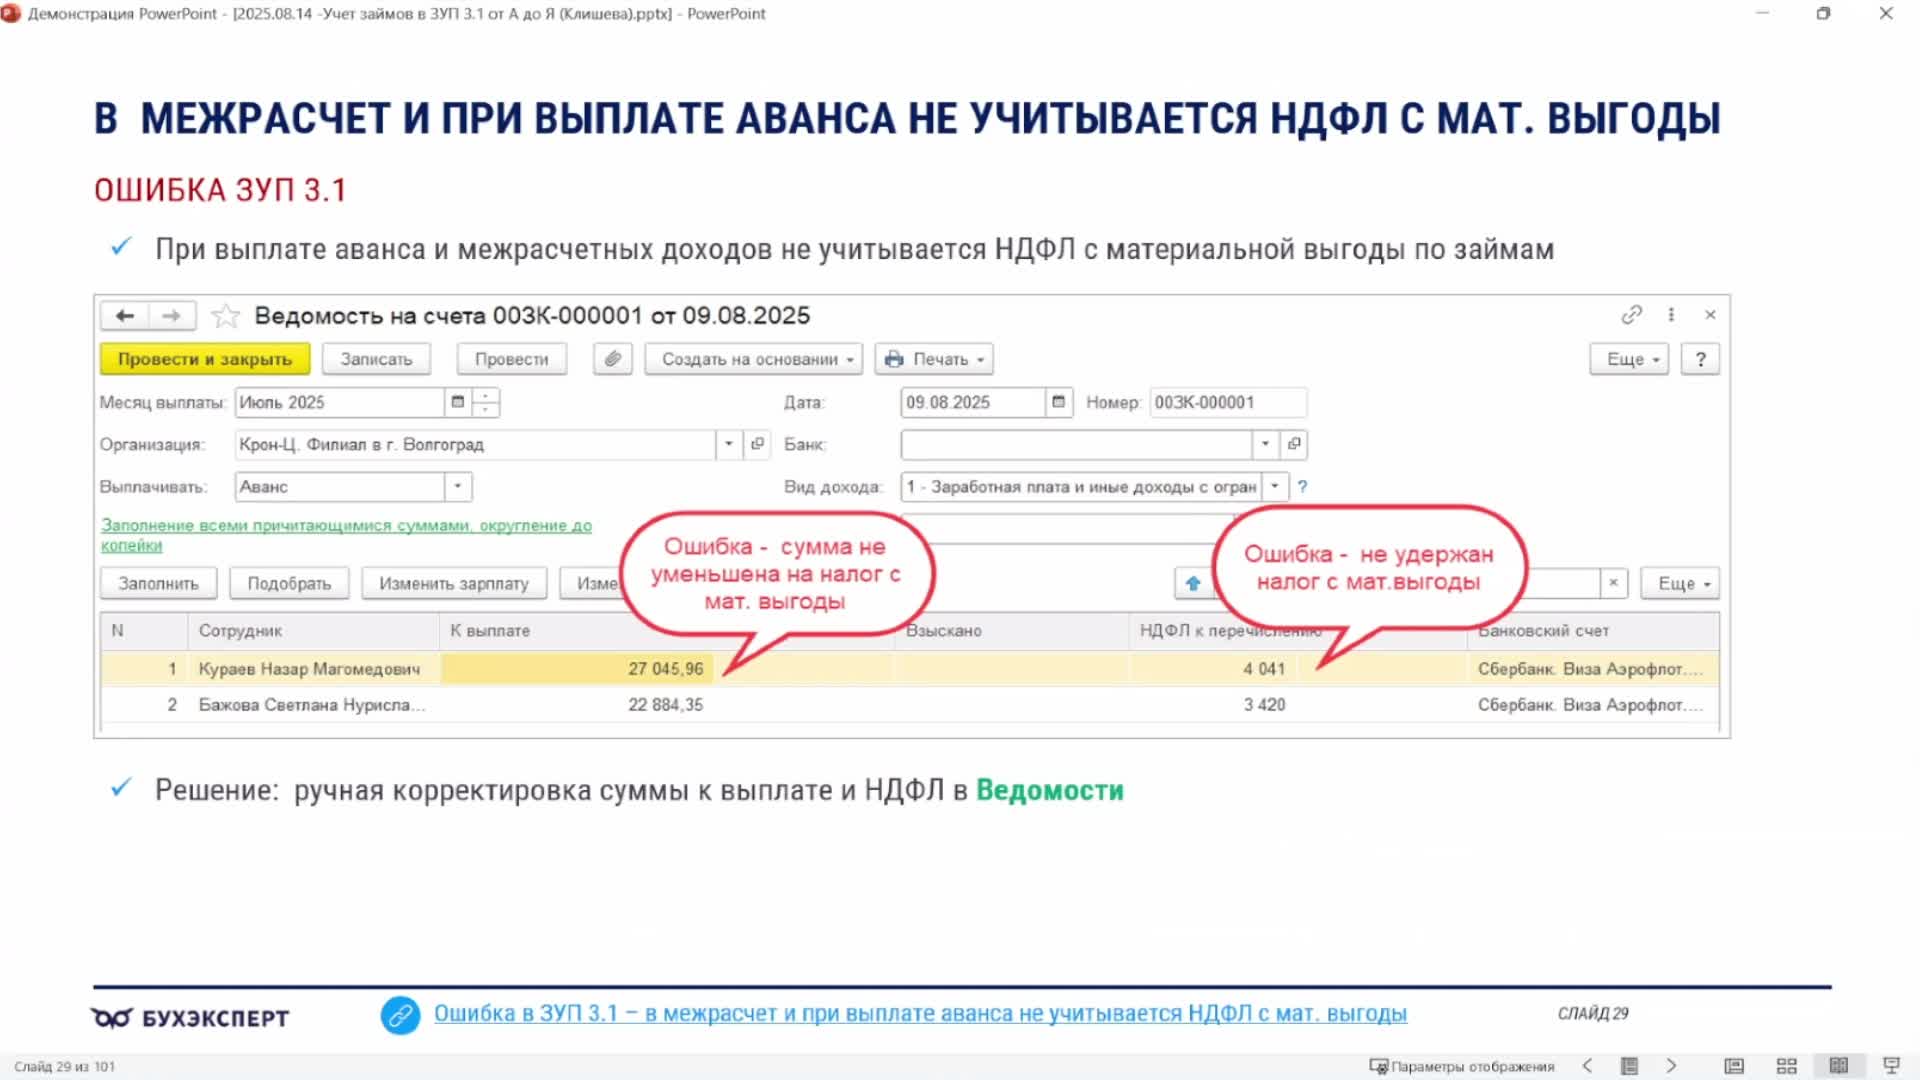The image size is (1920, 1080).
Task: Click the chain link icon in slide footer
Action: click(x=400, y=1015)
